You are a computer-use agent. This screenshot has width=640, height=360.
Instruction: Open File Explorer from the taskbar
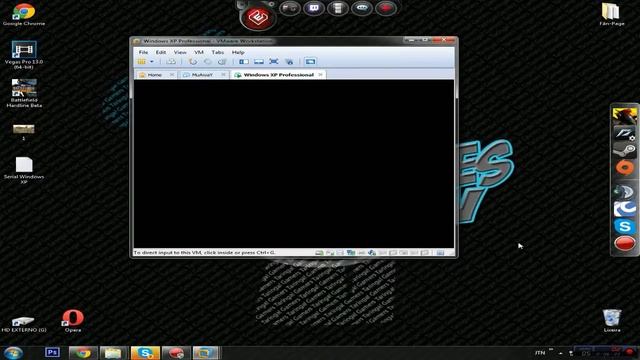(113, 353)
